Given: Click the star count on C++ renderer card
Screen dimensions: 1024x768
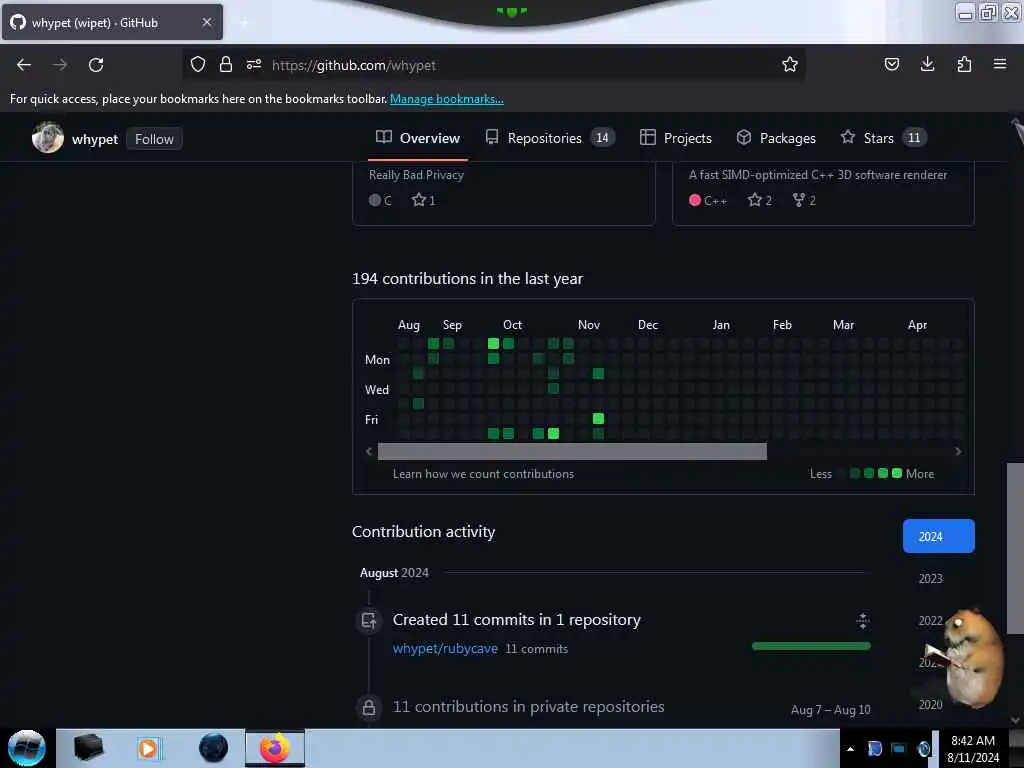Looking at the screenshot, I should click(x=760, y=200).
